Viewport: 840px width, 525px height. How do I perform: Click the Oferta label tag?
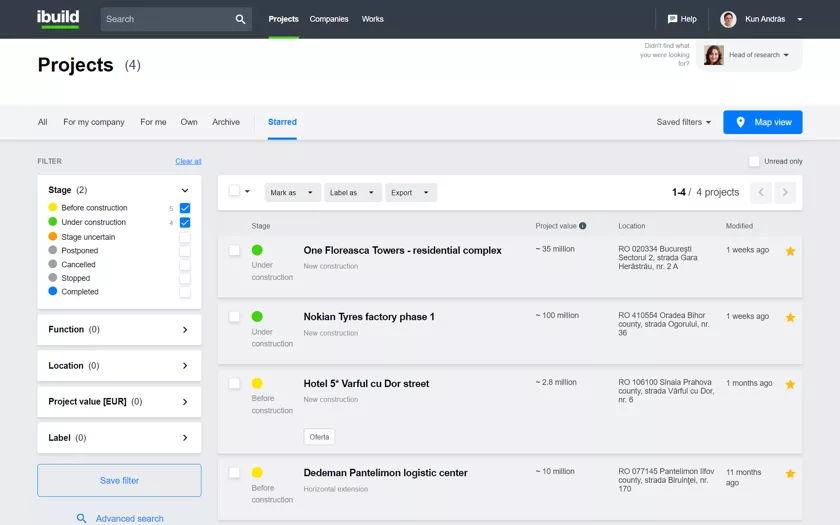(x=319, y=437)
